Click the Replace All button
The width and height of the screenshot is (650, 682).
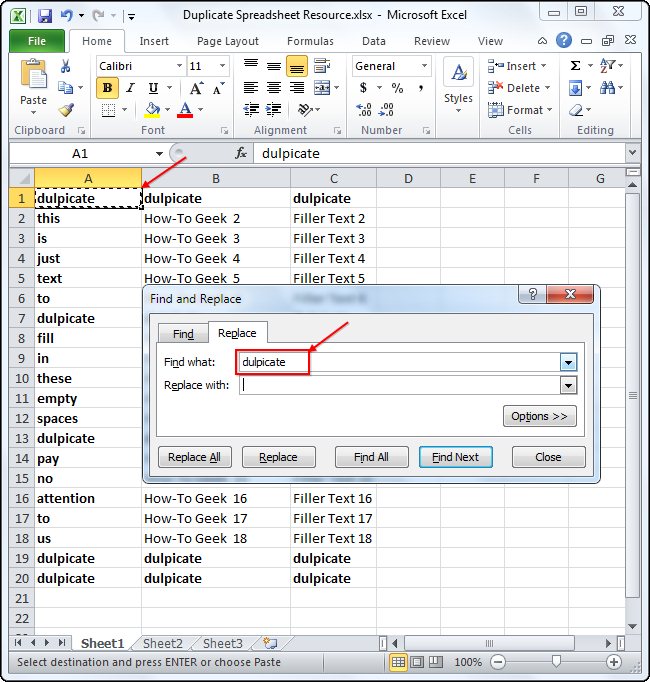194,457
